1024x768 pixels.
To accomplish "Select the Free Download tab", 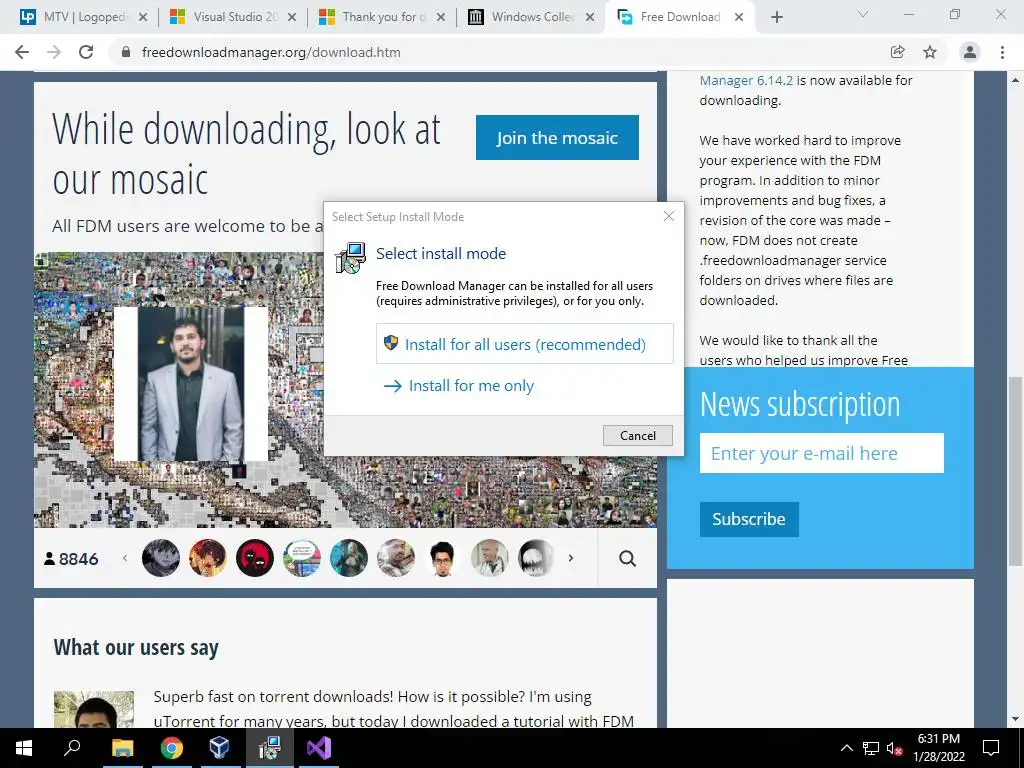I will [x=679, y=17].
